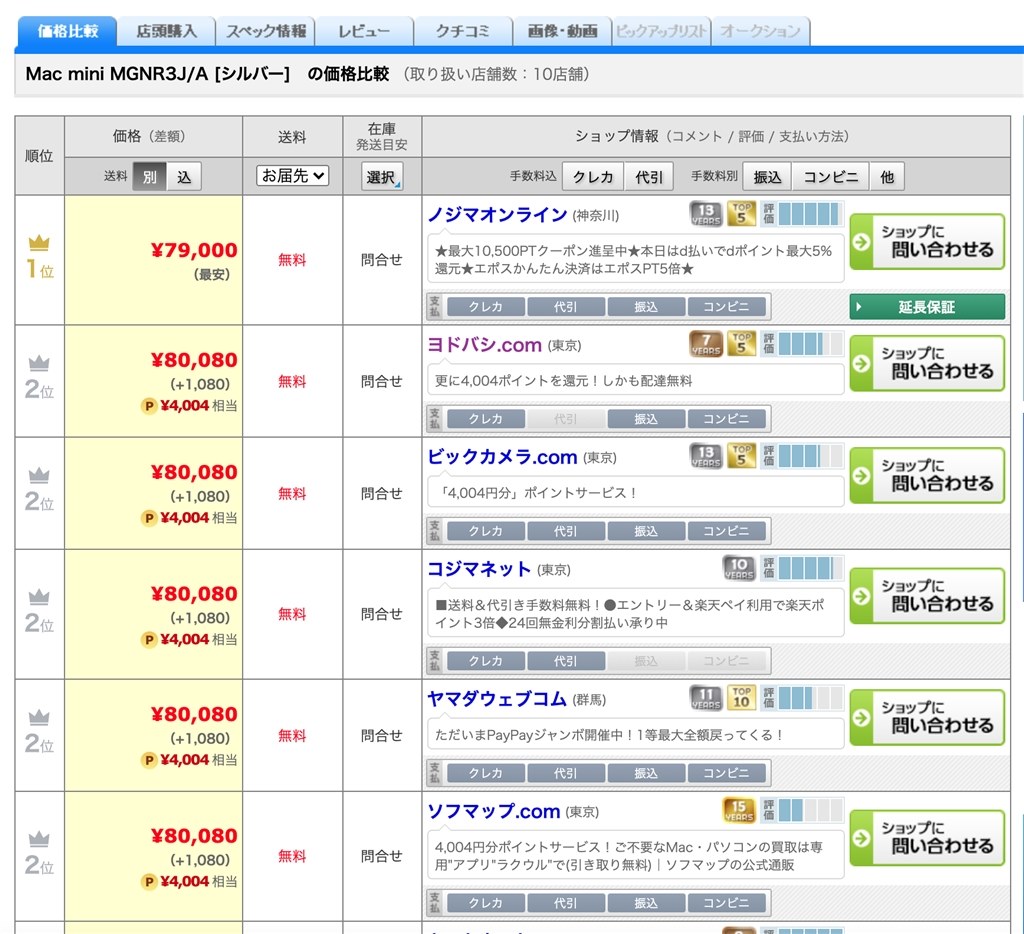Click ソフマップ.com row's point P icon
The width and height of the screenshot is (1024, 934).
click(x=150, y=882)
